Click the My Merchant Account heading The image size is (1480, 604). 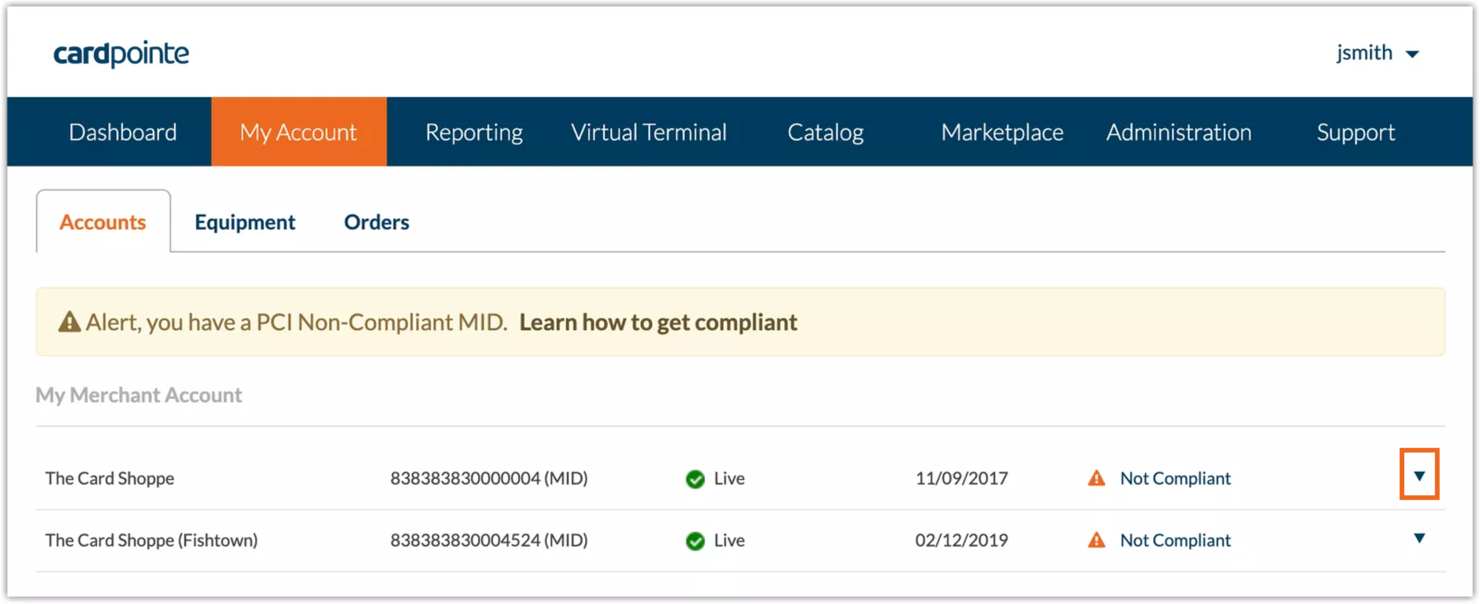click(139, 395)
